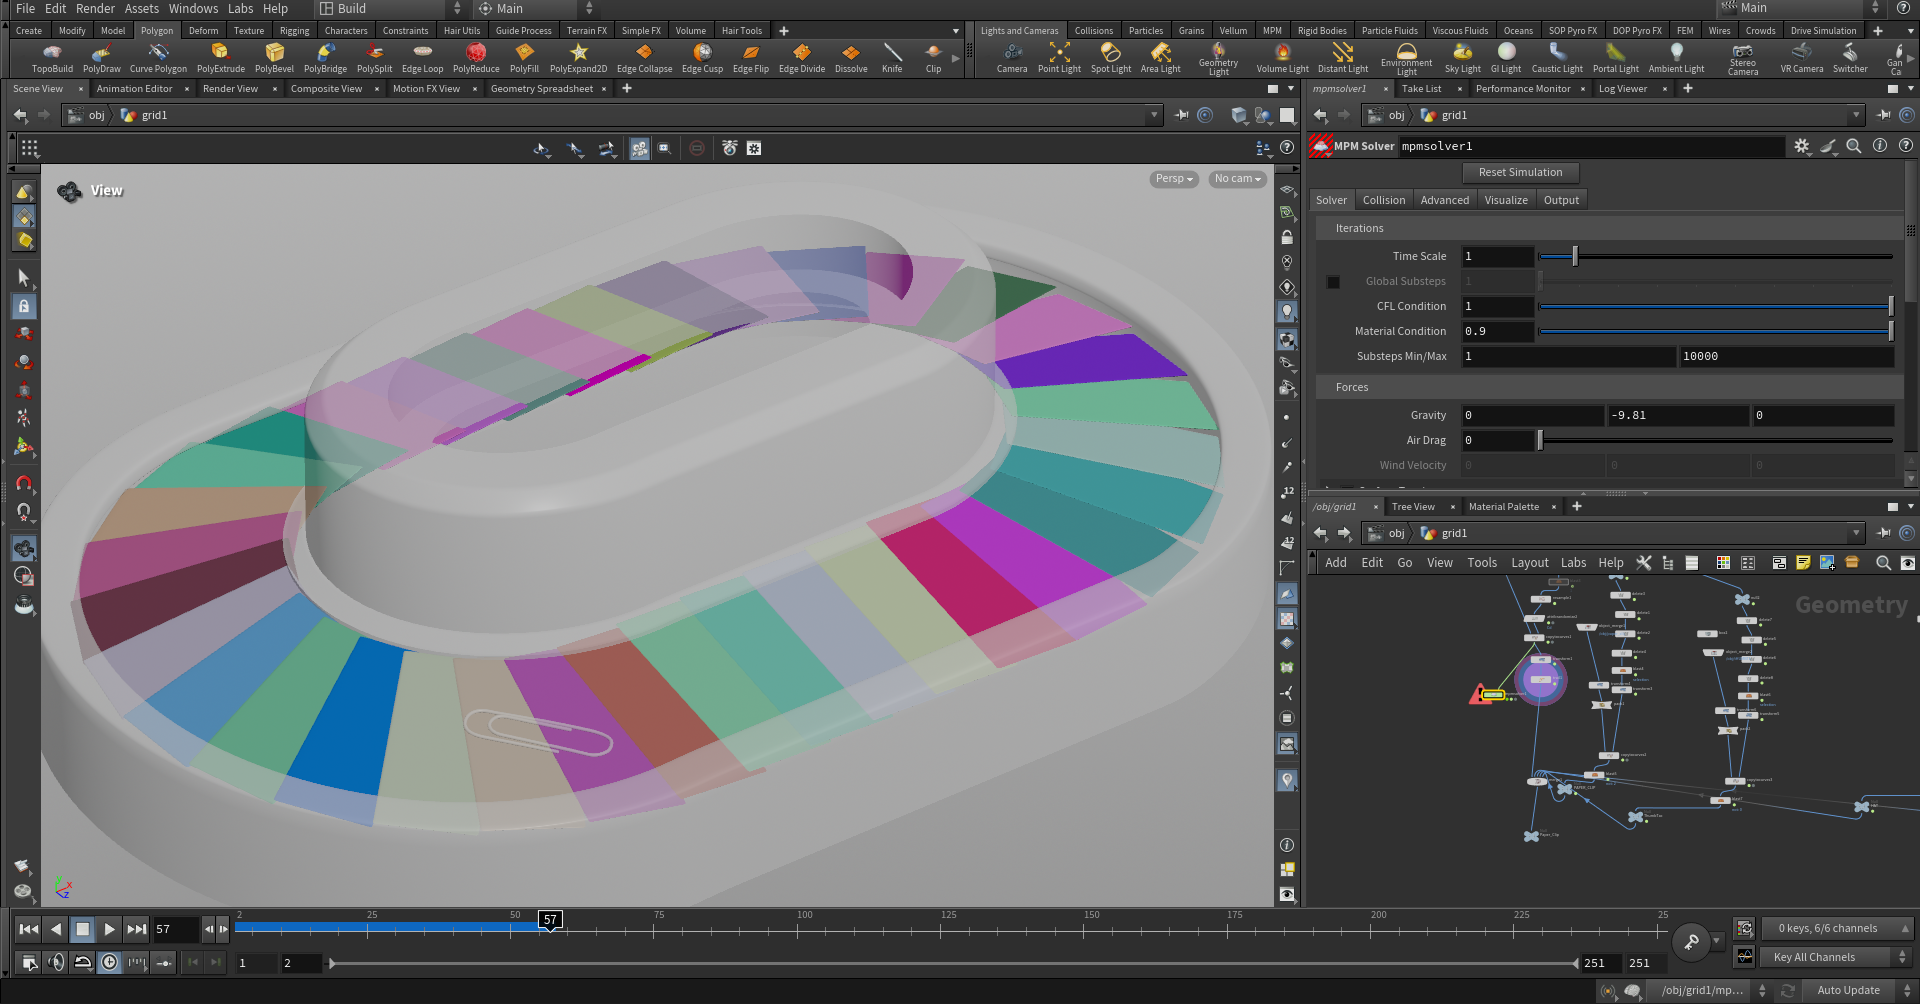Select the PolyExtrude shelf tool
This screenshot has width=1920, height=1004.
[220, 58]
